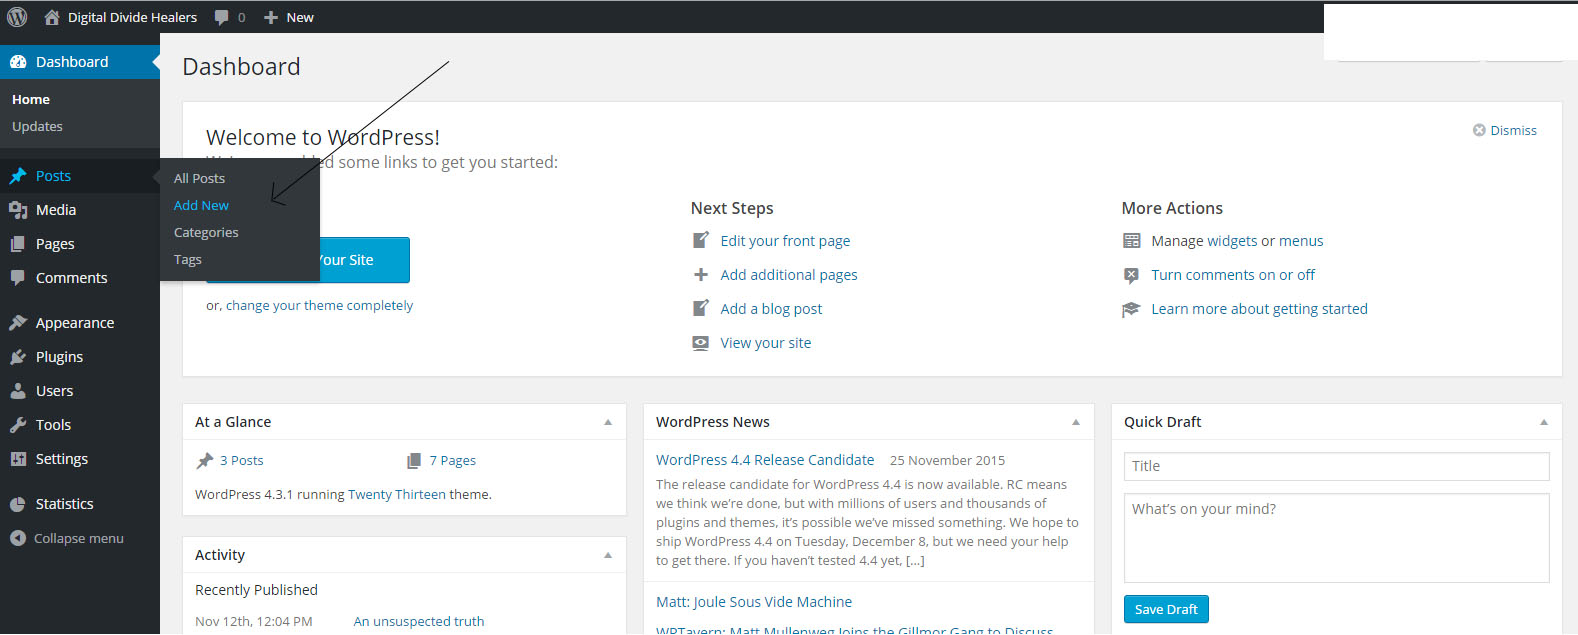Click Digital Divide Healers site name
The image size is (1578, 635).
point(132,17)
